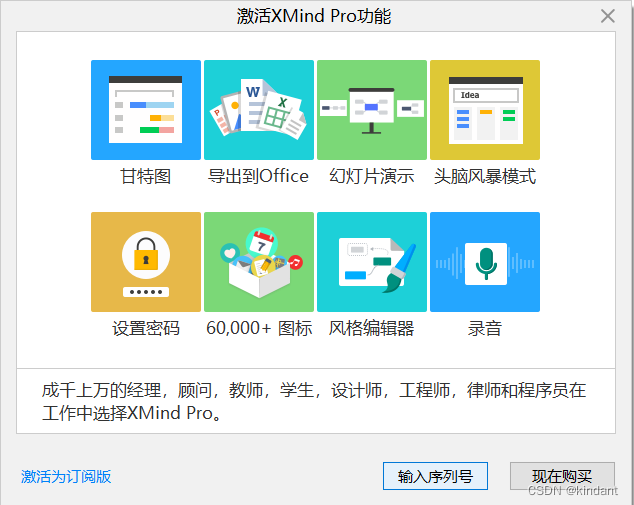Image resolution: width=634 pixels, height=505 pixels.
Task: Click the 设置密码 label
Action: click(x=146, y=328)
